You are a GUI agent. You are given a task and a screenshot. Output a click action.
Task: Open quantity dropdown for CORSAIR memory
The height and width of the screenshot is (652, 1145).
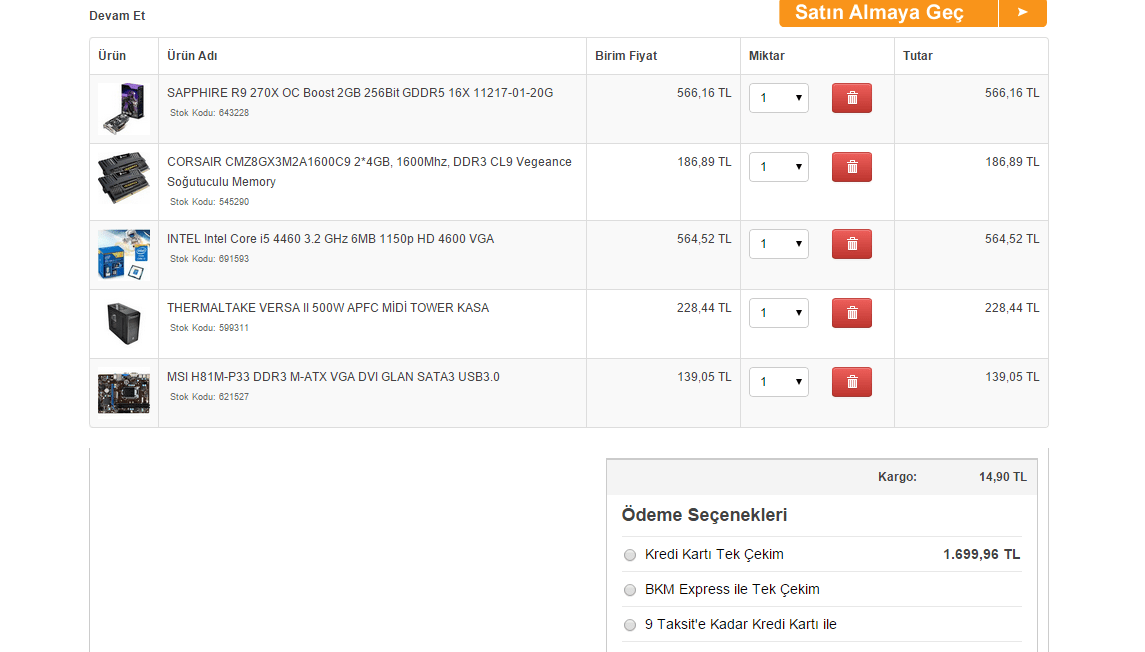tap(778, 167)
